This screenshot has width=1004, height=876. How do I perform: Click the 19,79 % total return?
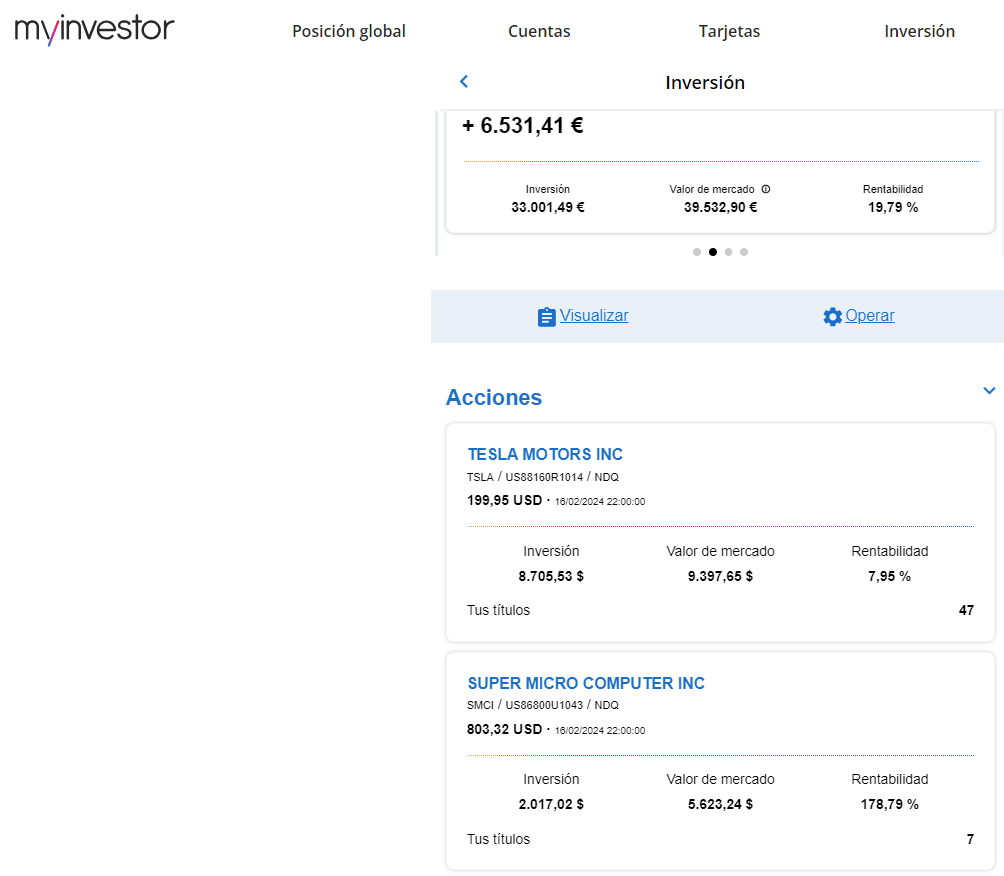click(893, 207)
